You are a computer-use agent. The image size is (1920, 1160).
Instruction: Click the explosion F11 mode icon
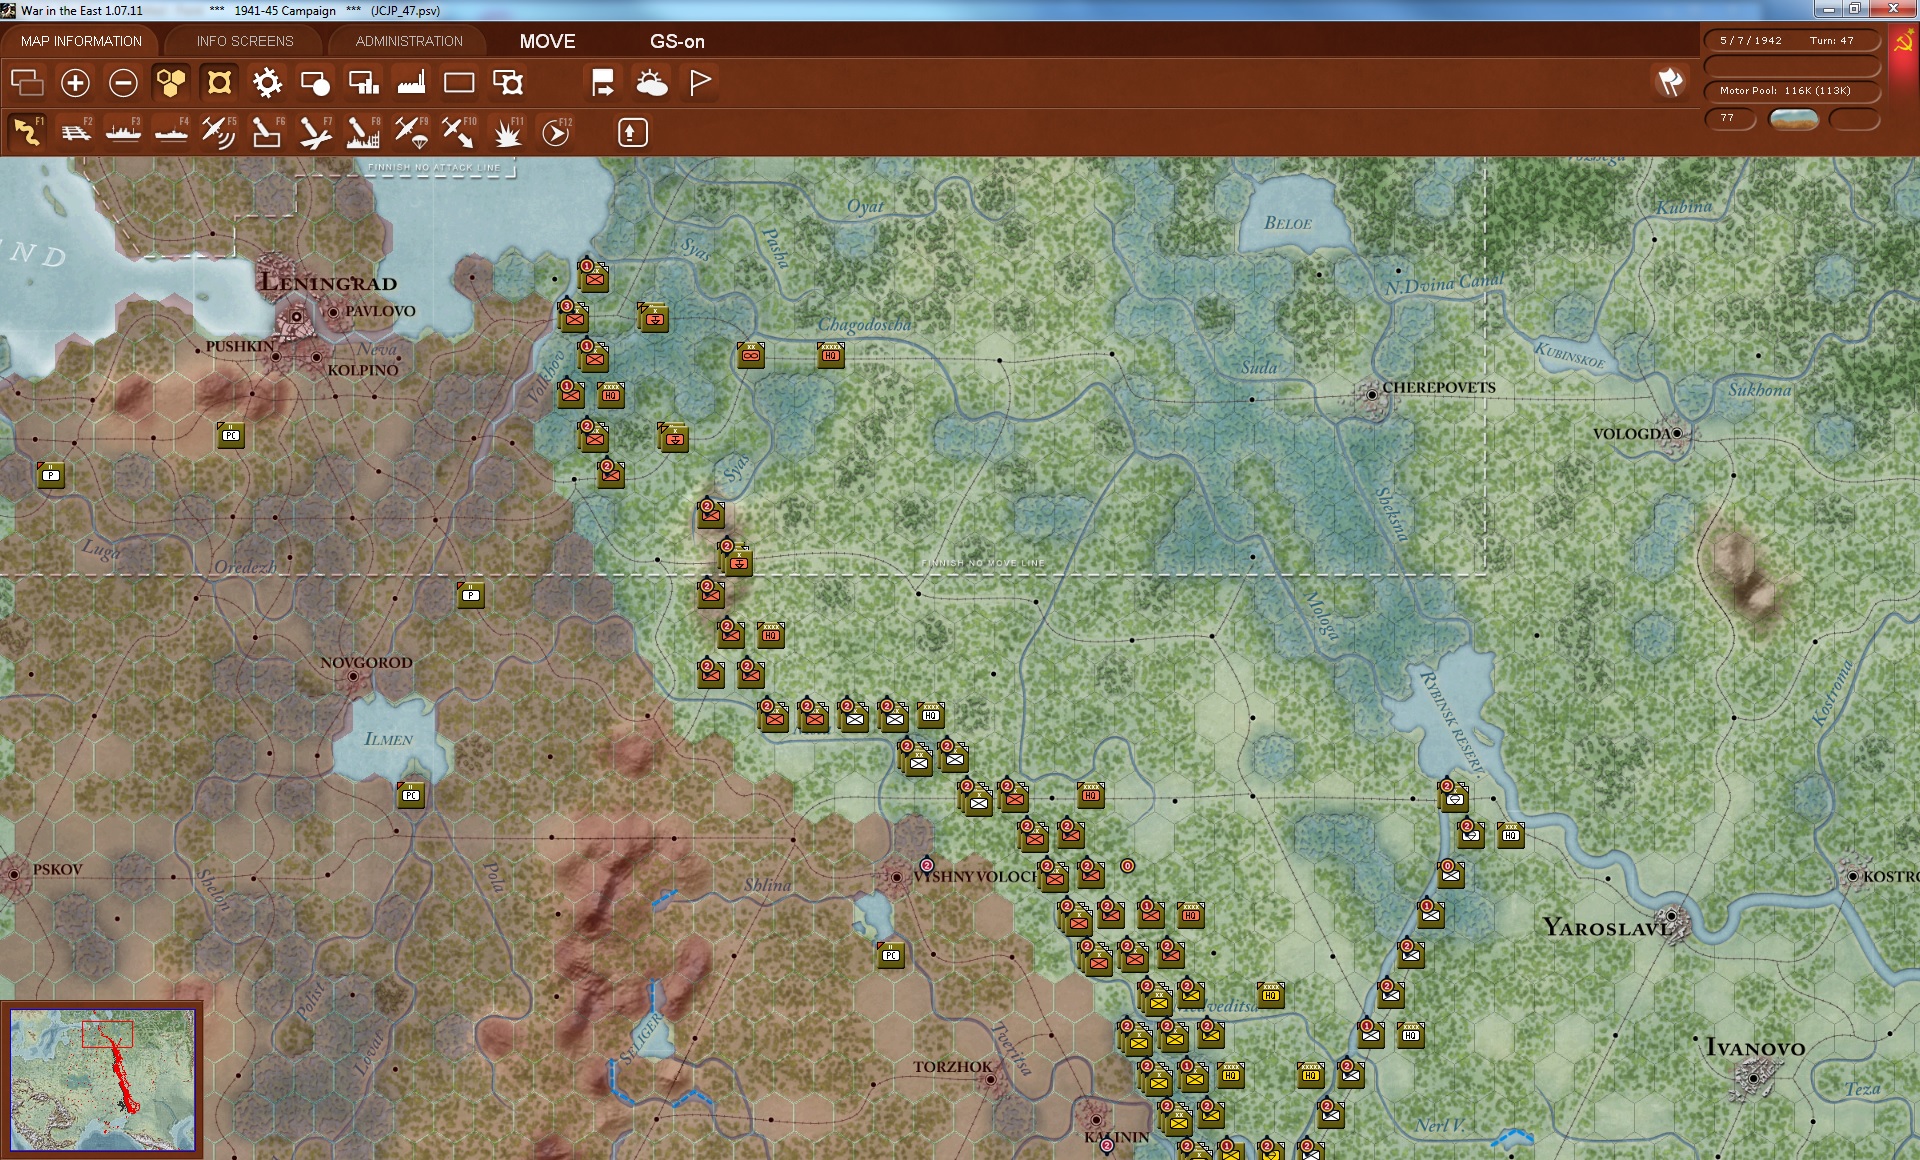pos(507,132)
